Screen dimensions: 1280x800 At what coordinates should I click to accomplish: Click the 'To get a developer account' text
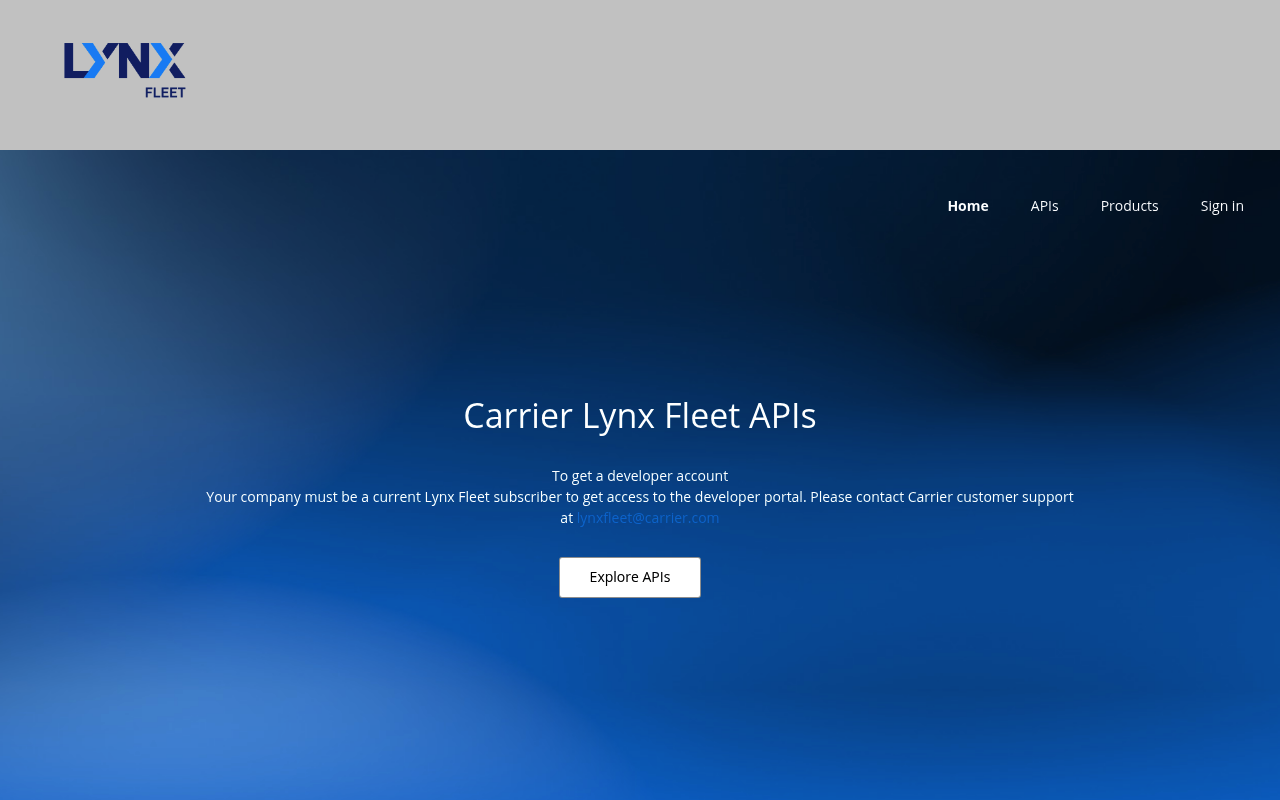click(x=640, y=476)
